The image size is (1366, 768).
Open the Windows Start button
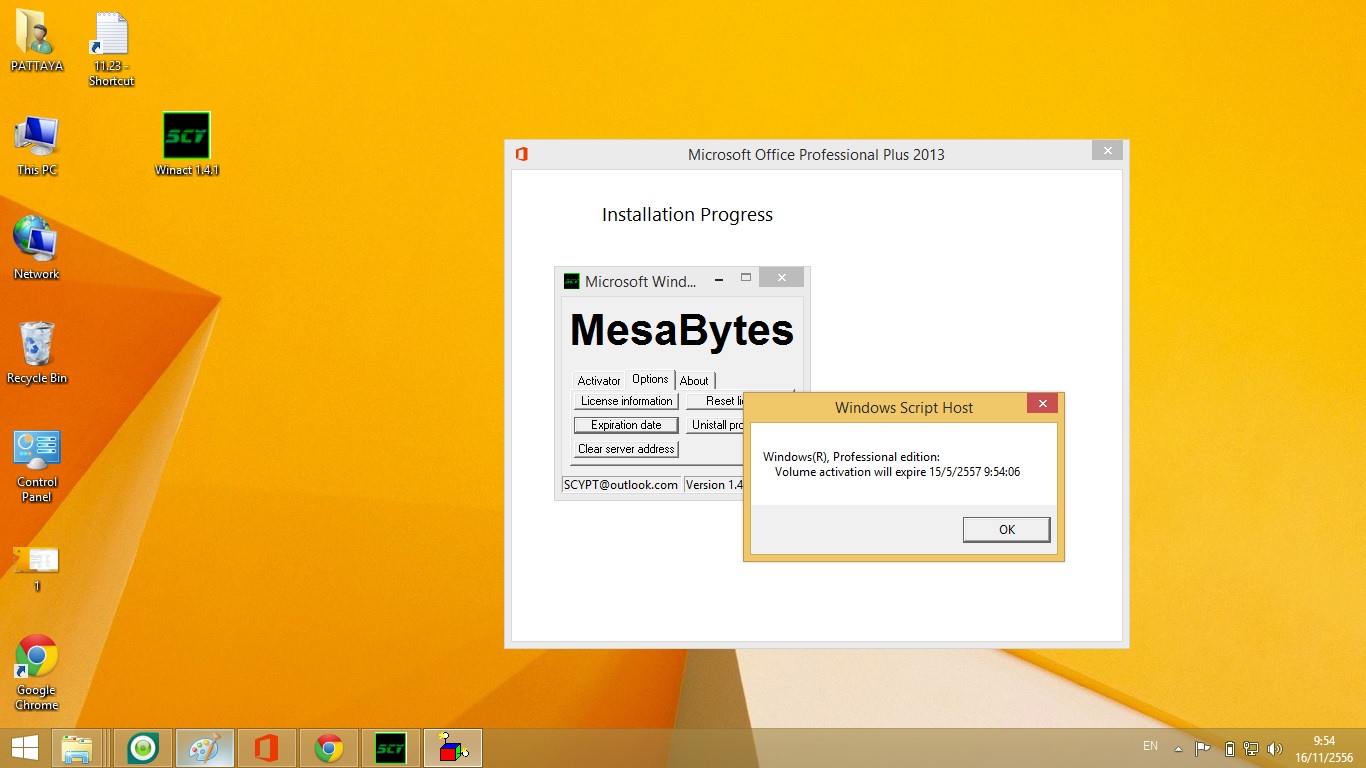(x=25, y=748)
